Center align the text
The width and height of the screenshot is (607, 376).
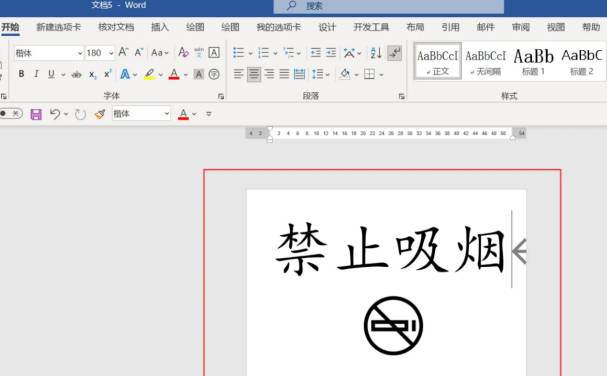tap(254, 74)
